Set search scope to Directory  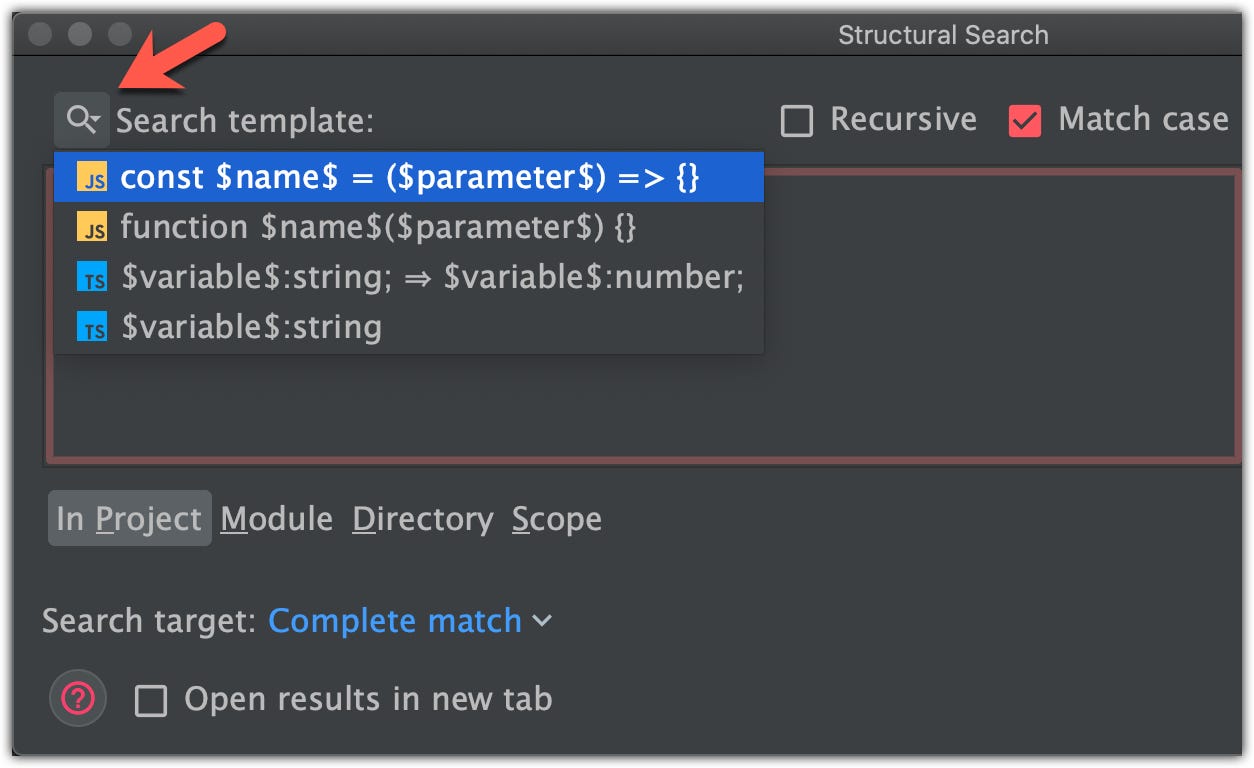point(423,519)
